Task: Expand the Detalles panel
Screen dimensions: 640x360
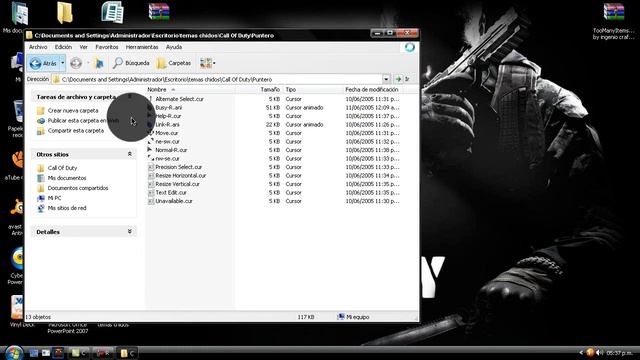Action: point(130,232)
